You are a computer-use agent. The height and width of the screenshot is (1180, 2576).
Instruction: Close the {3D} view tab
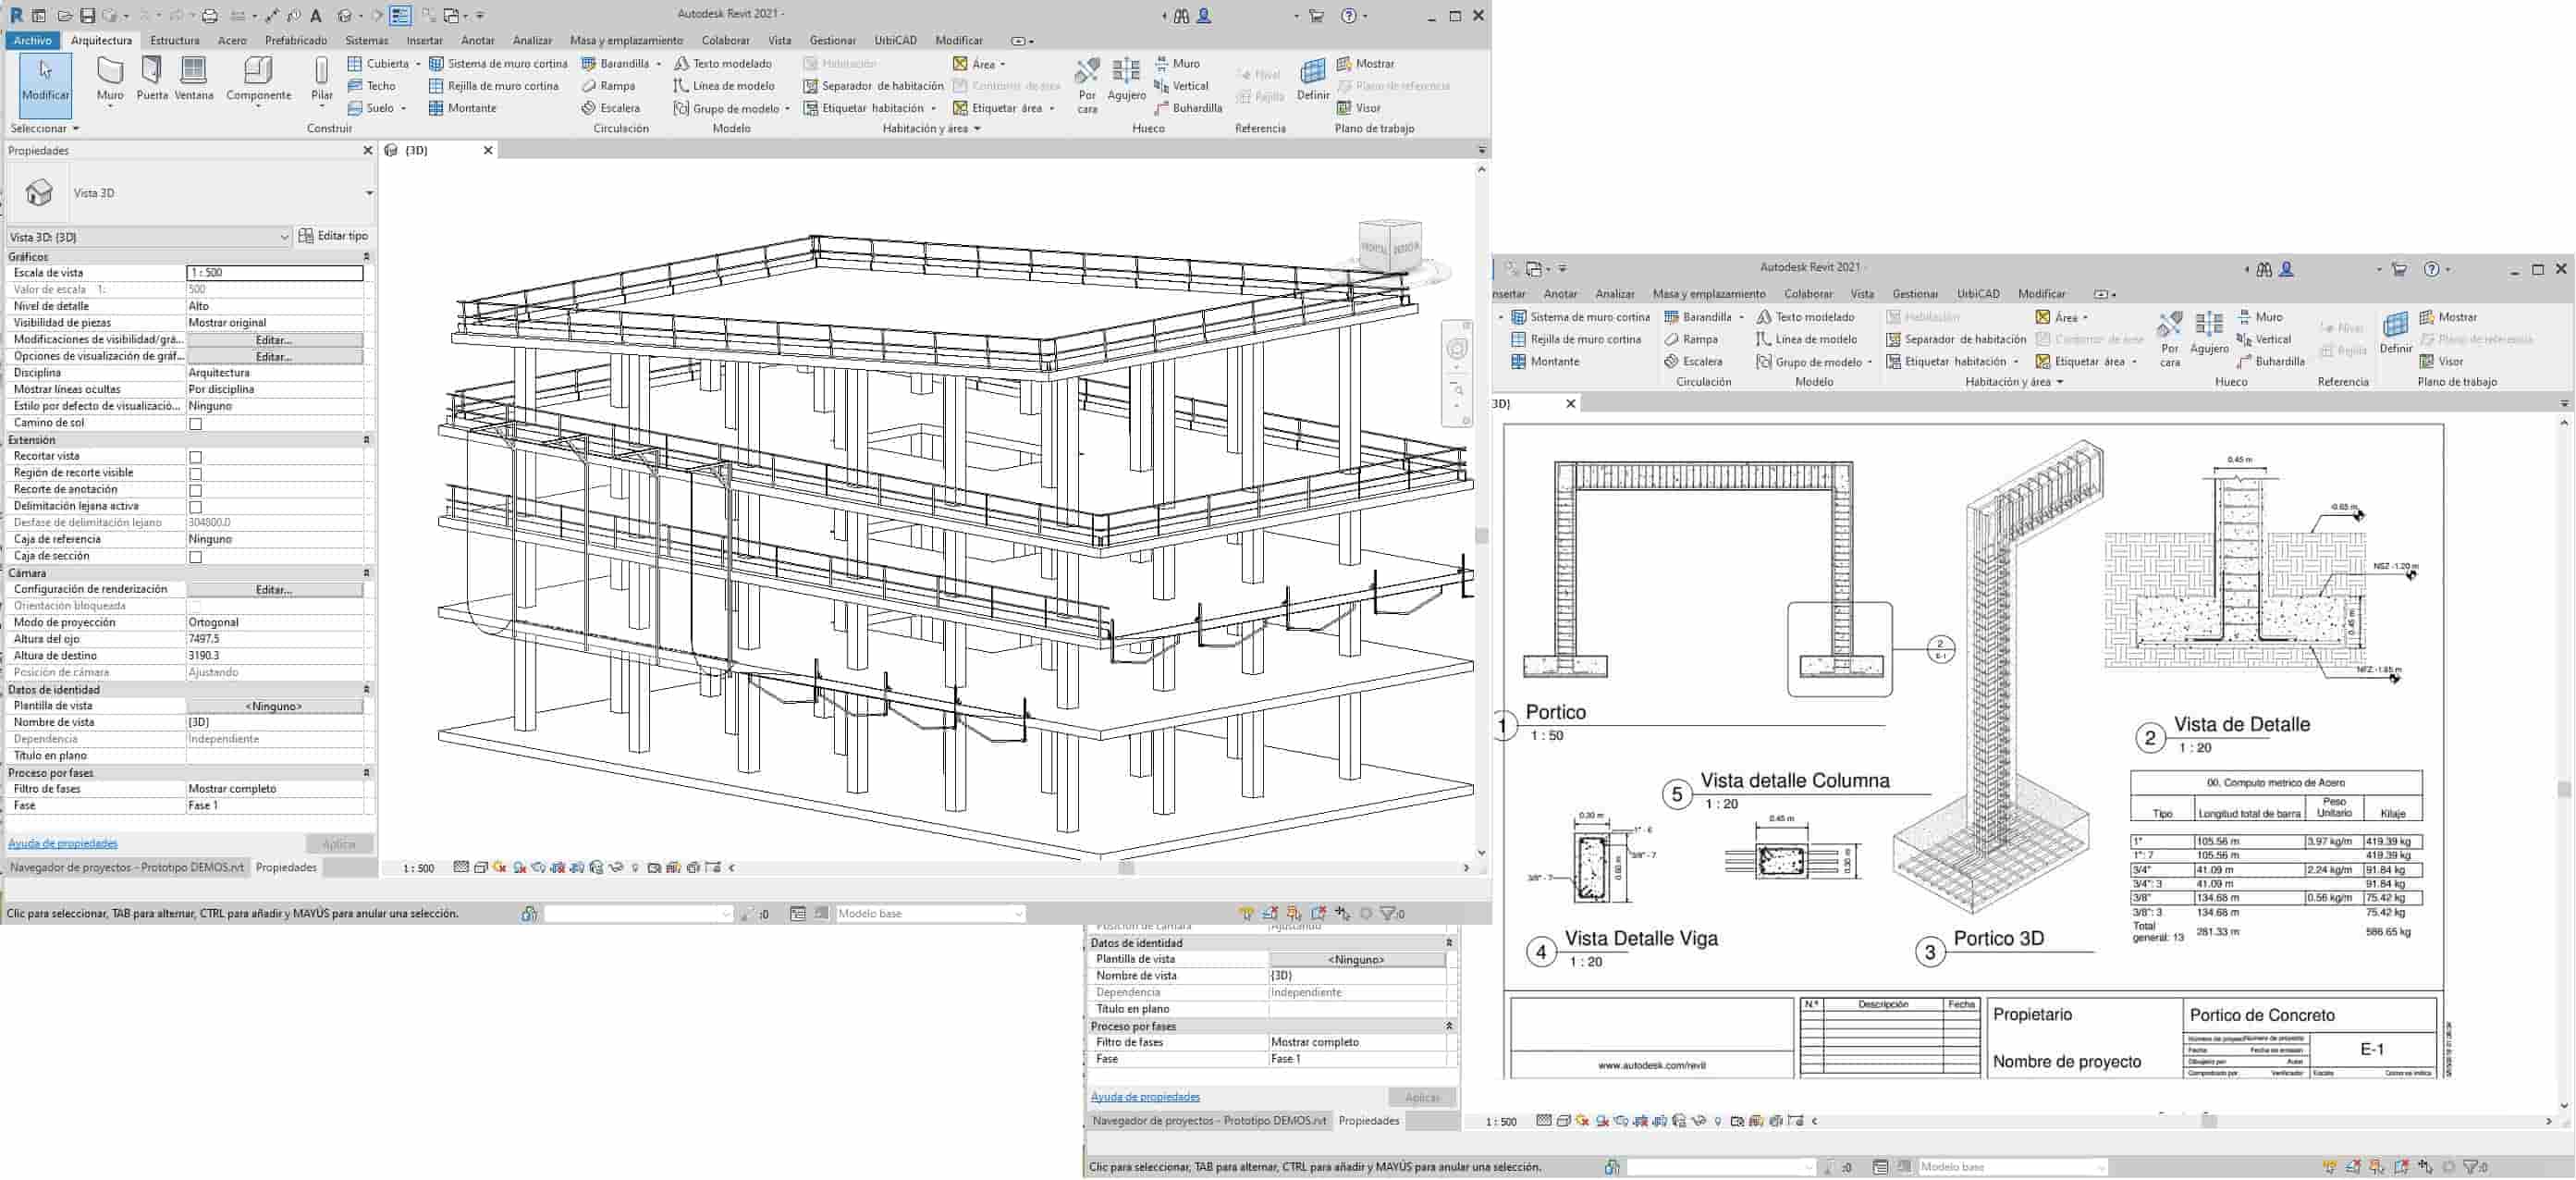(x=488, y=150)
